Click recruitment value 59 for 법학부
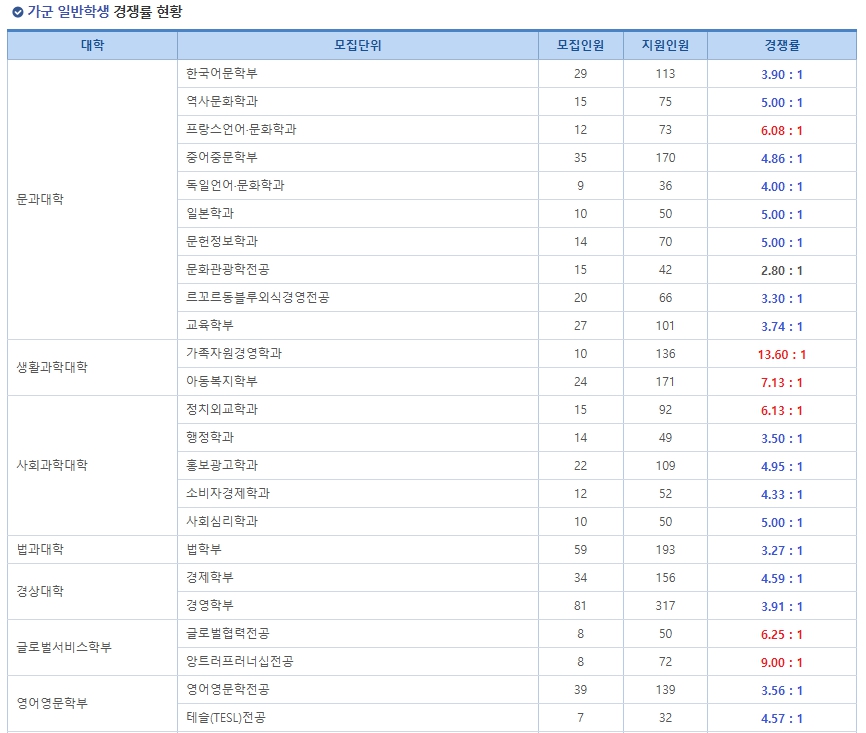Viewport: 866px width, 733px height. pyautogui.click(x=580, y=550)
